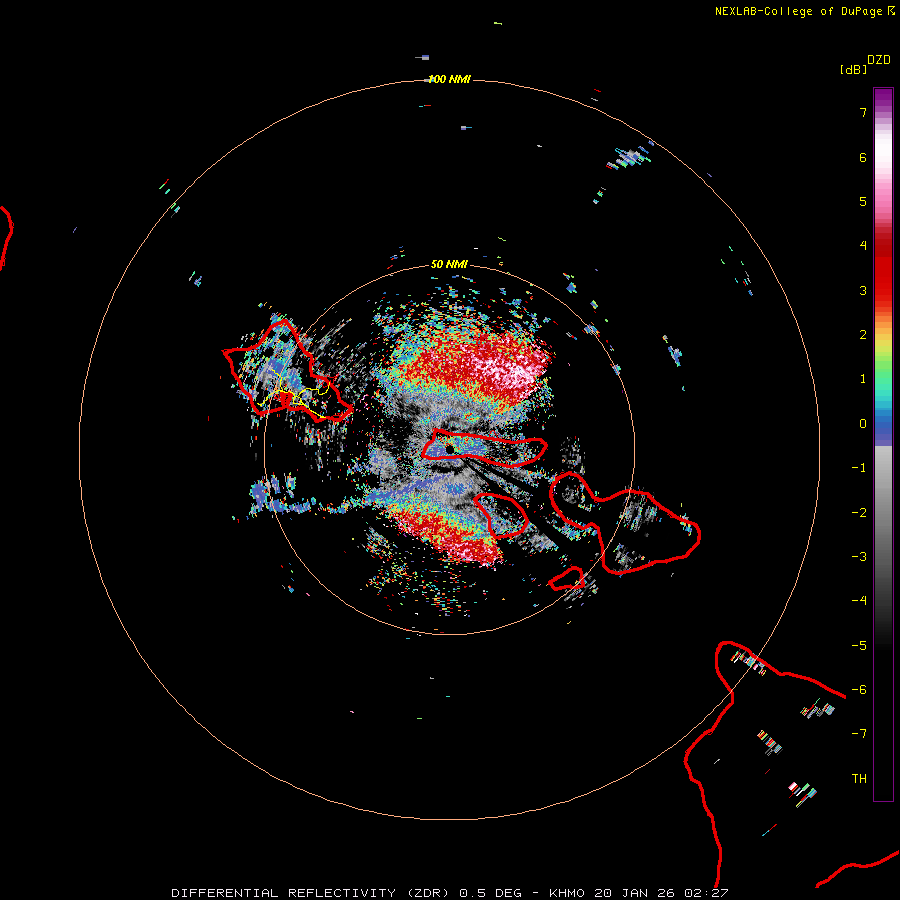Click the 3 value on color scale
This screenshot has width=900, height=900.
coord(863,290)
